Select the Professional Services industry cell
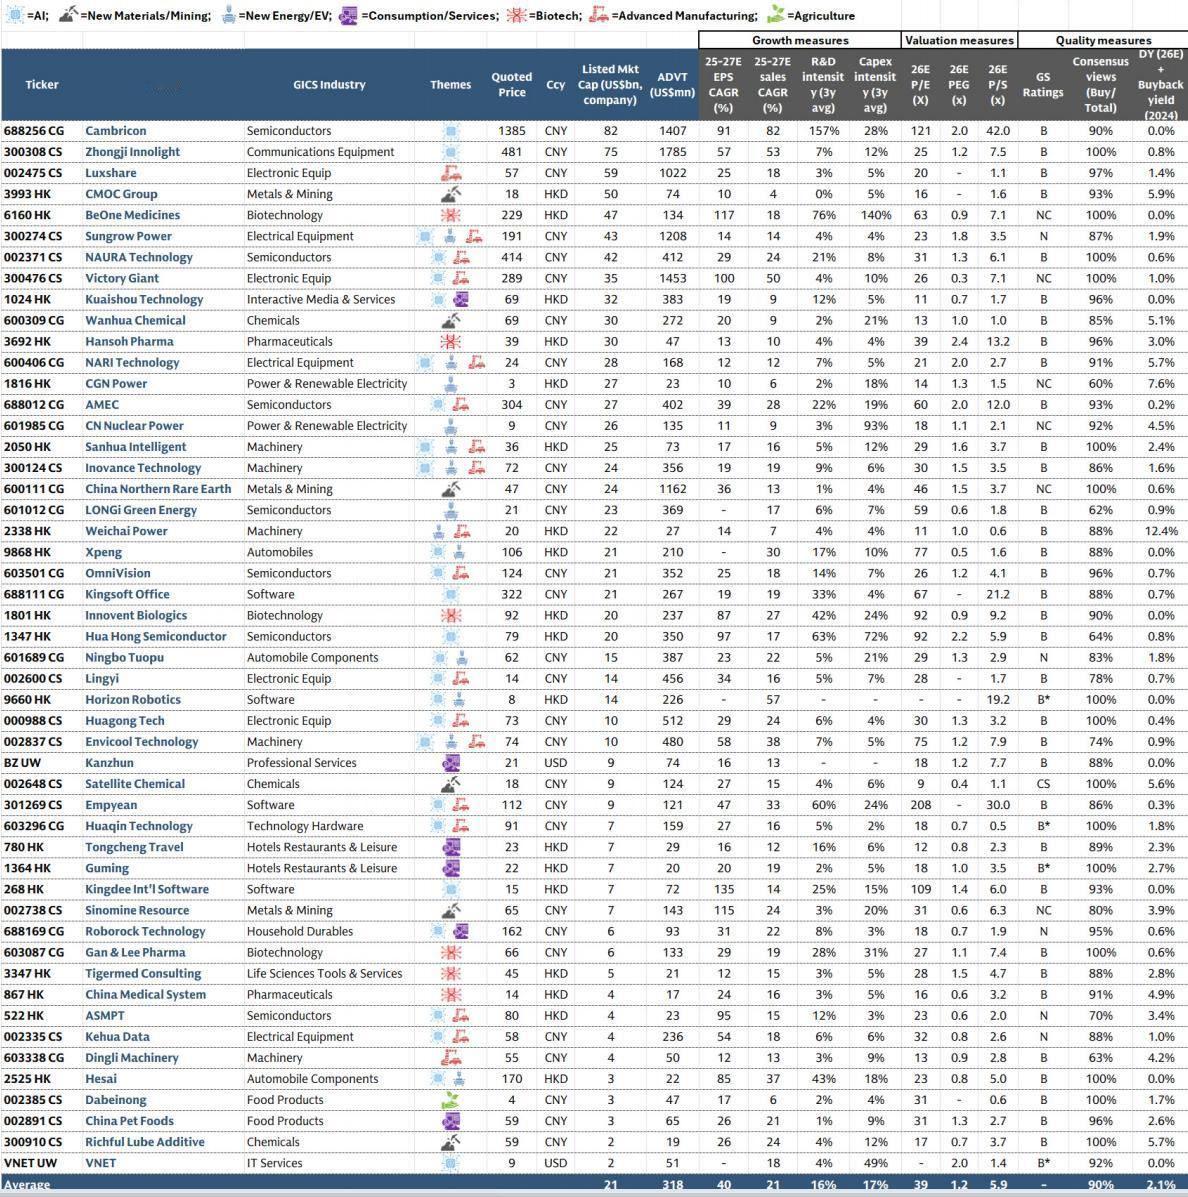This screenshot has width=1188, height=1197. [302, 763]
